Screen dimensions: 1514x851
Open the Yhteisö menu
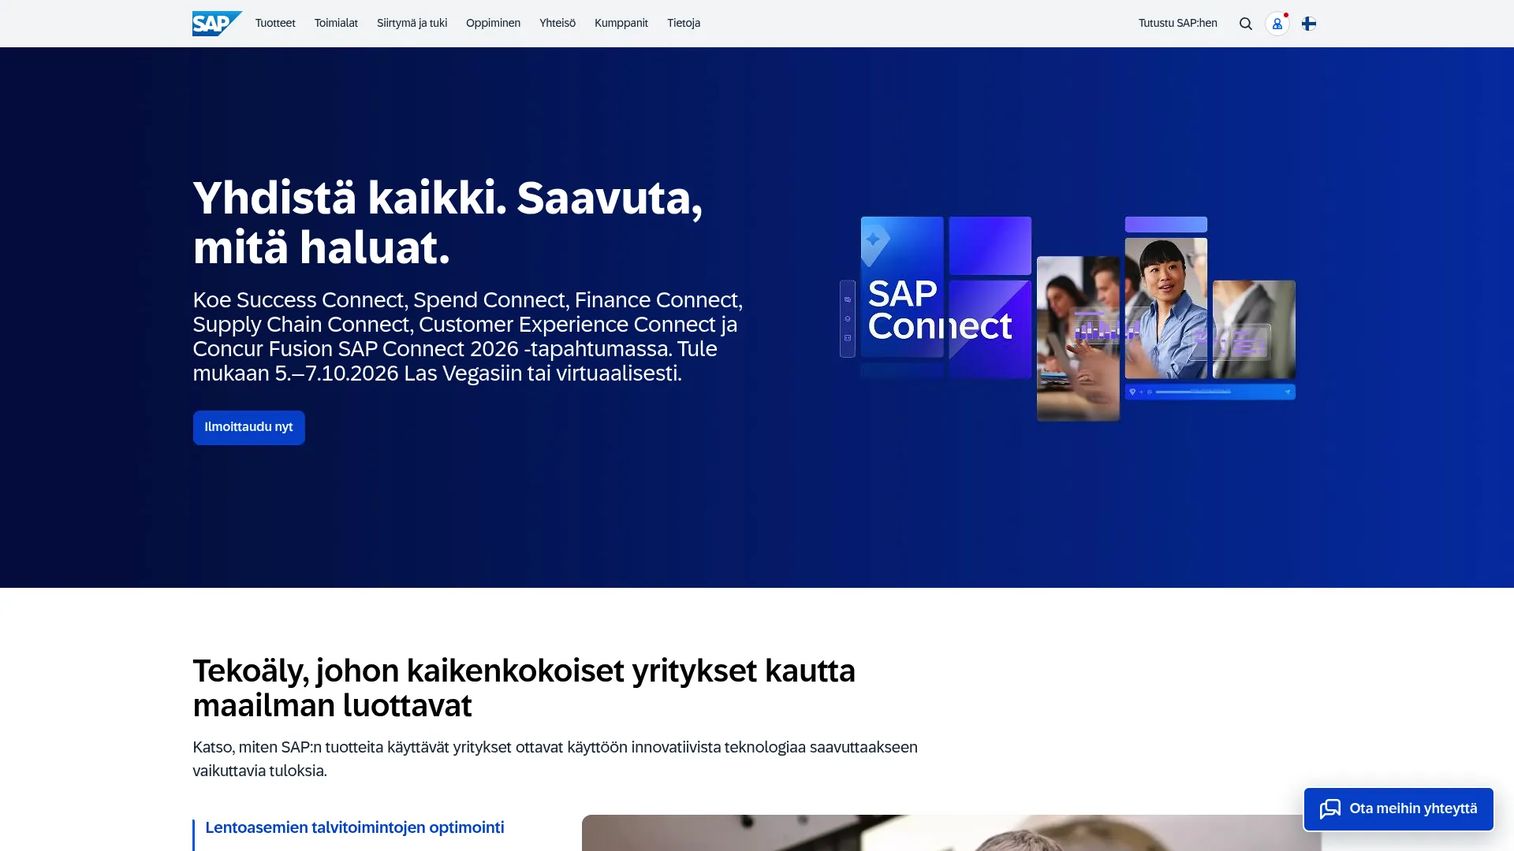pyautogui.click(x=557, y=23)
